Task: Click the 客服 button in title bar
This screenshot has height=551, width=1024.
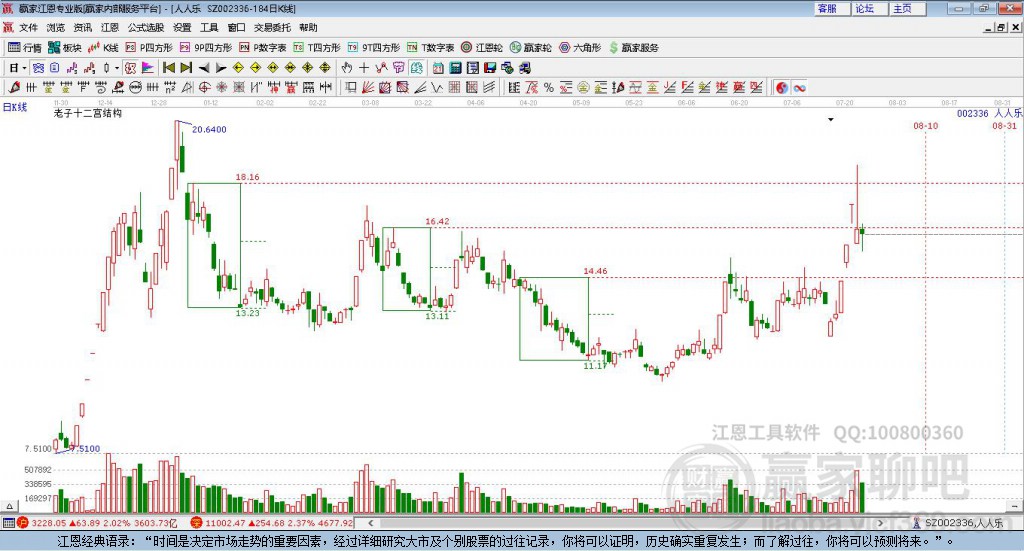Action: point(831,8)
